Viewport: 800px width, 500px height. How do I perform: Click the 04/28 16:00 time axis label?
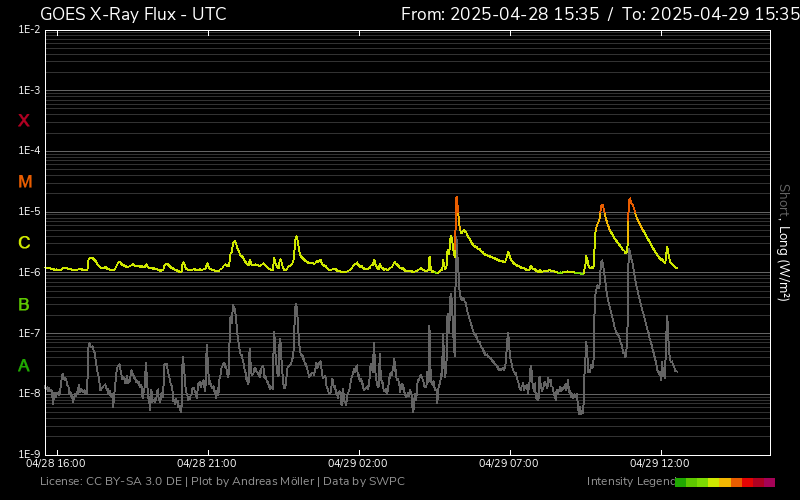pyautogui.click(x=56, y=463)
